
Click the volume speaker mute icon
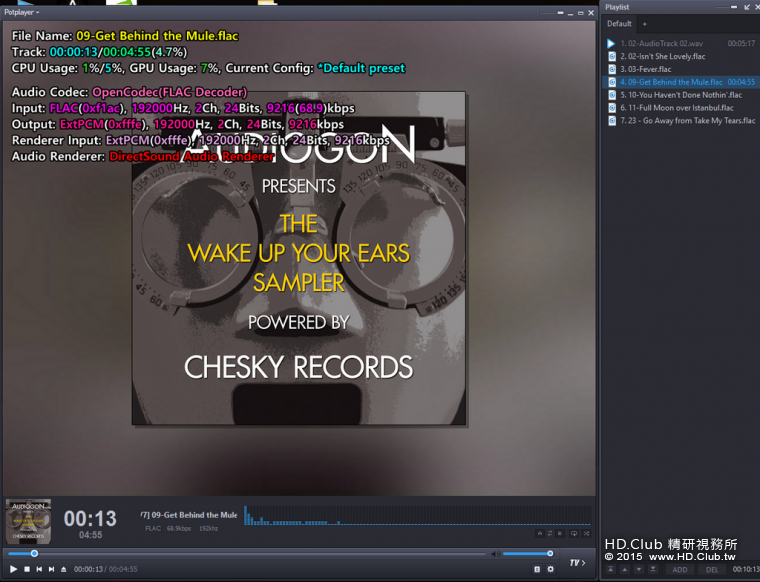coord(495,553)
